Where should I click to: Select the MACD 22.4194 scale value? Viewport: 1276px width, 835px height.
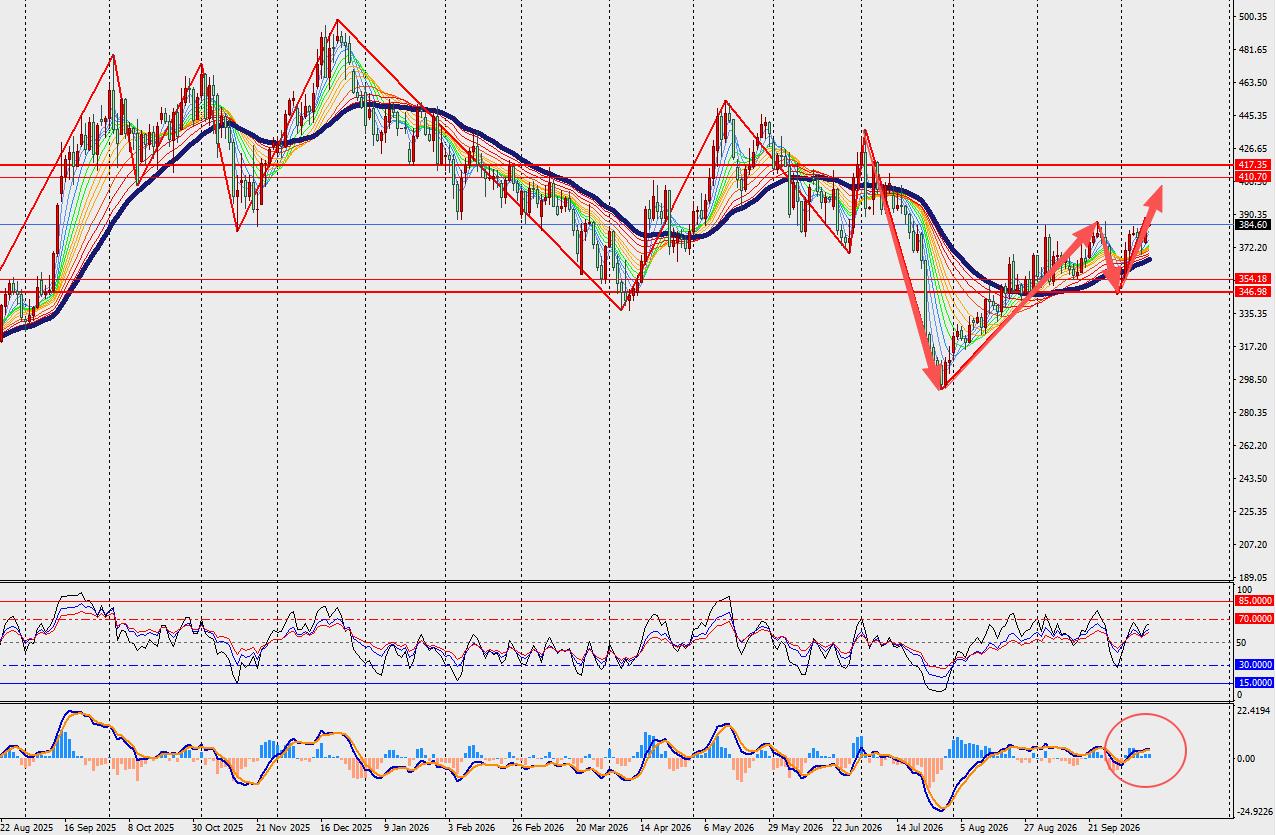coord(1254,711)
